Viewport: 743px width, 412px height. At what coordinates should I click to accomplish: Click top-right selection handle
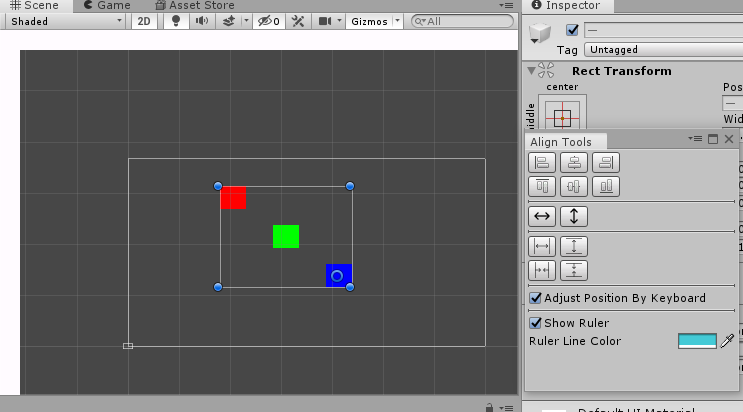pyautogui.click(x=350, y=186)
